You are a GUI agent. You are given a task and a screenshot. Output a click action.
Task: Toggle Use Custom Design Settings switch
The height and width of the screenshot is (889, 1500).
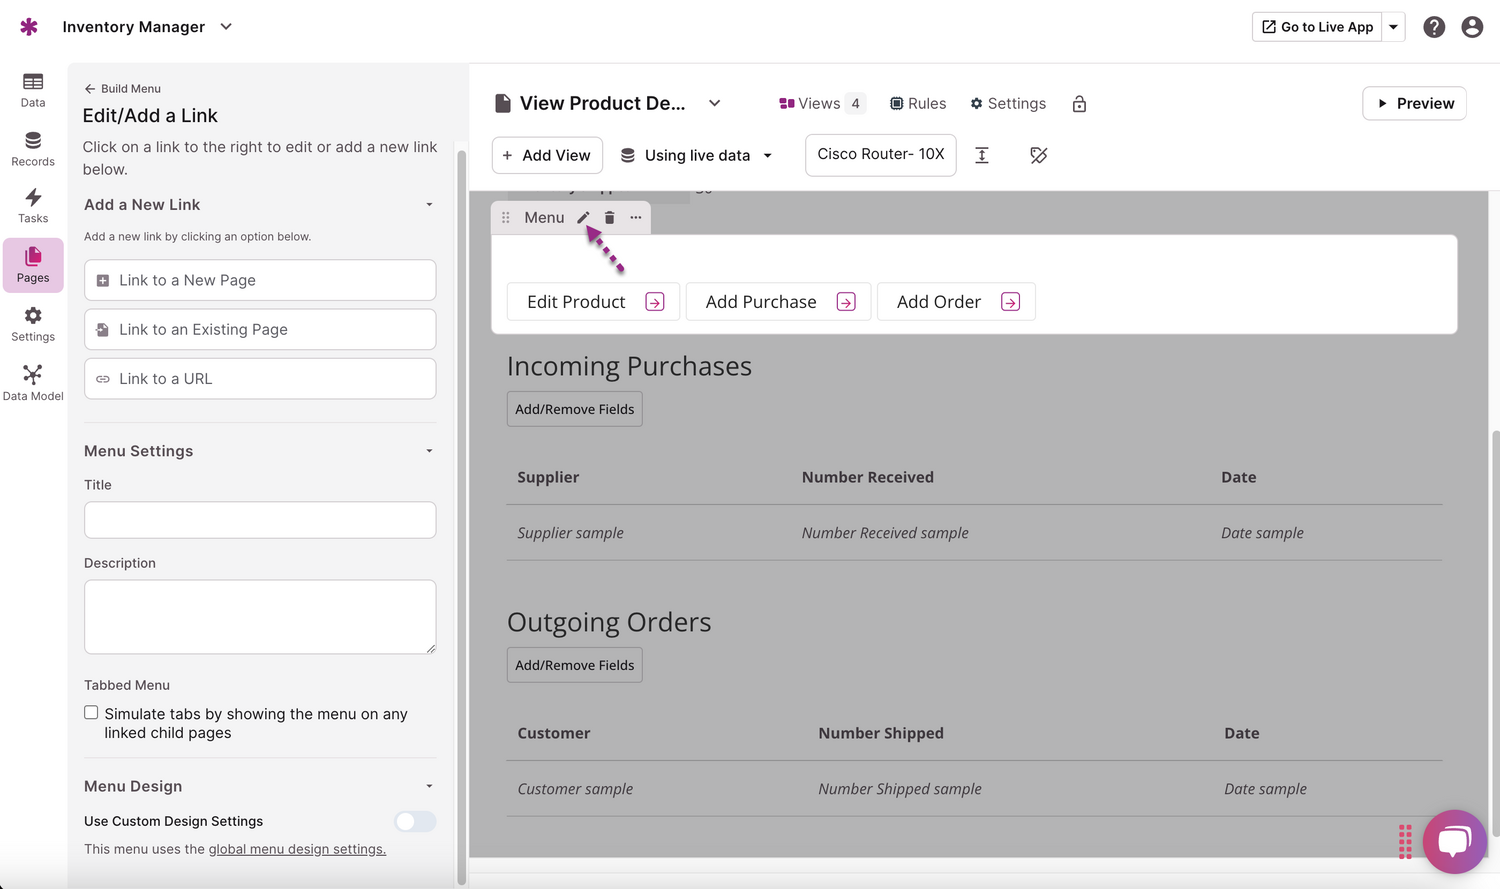[415, 821]
